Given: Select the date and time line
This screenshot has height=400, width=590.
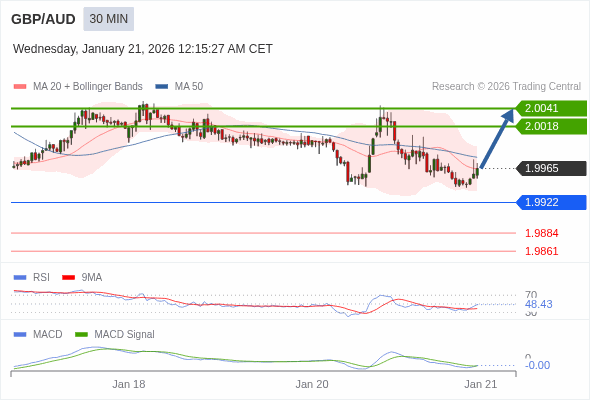Looking at the screenshot, I should pyautogui.click(x=143, y=49).
